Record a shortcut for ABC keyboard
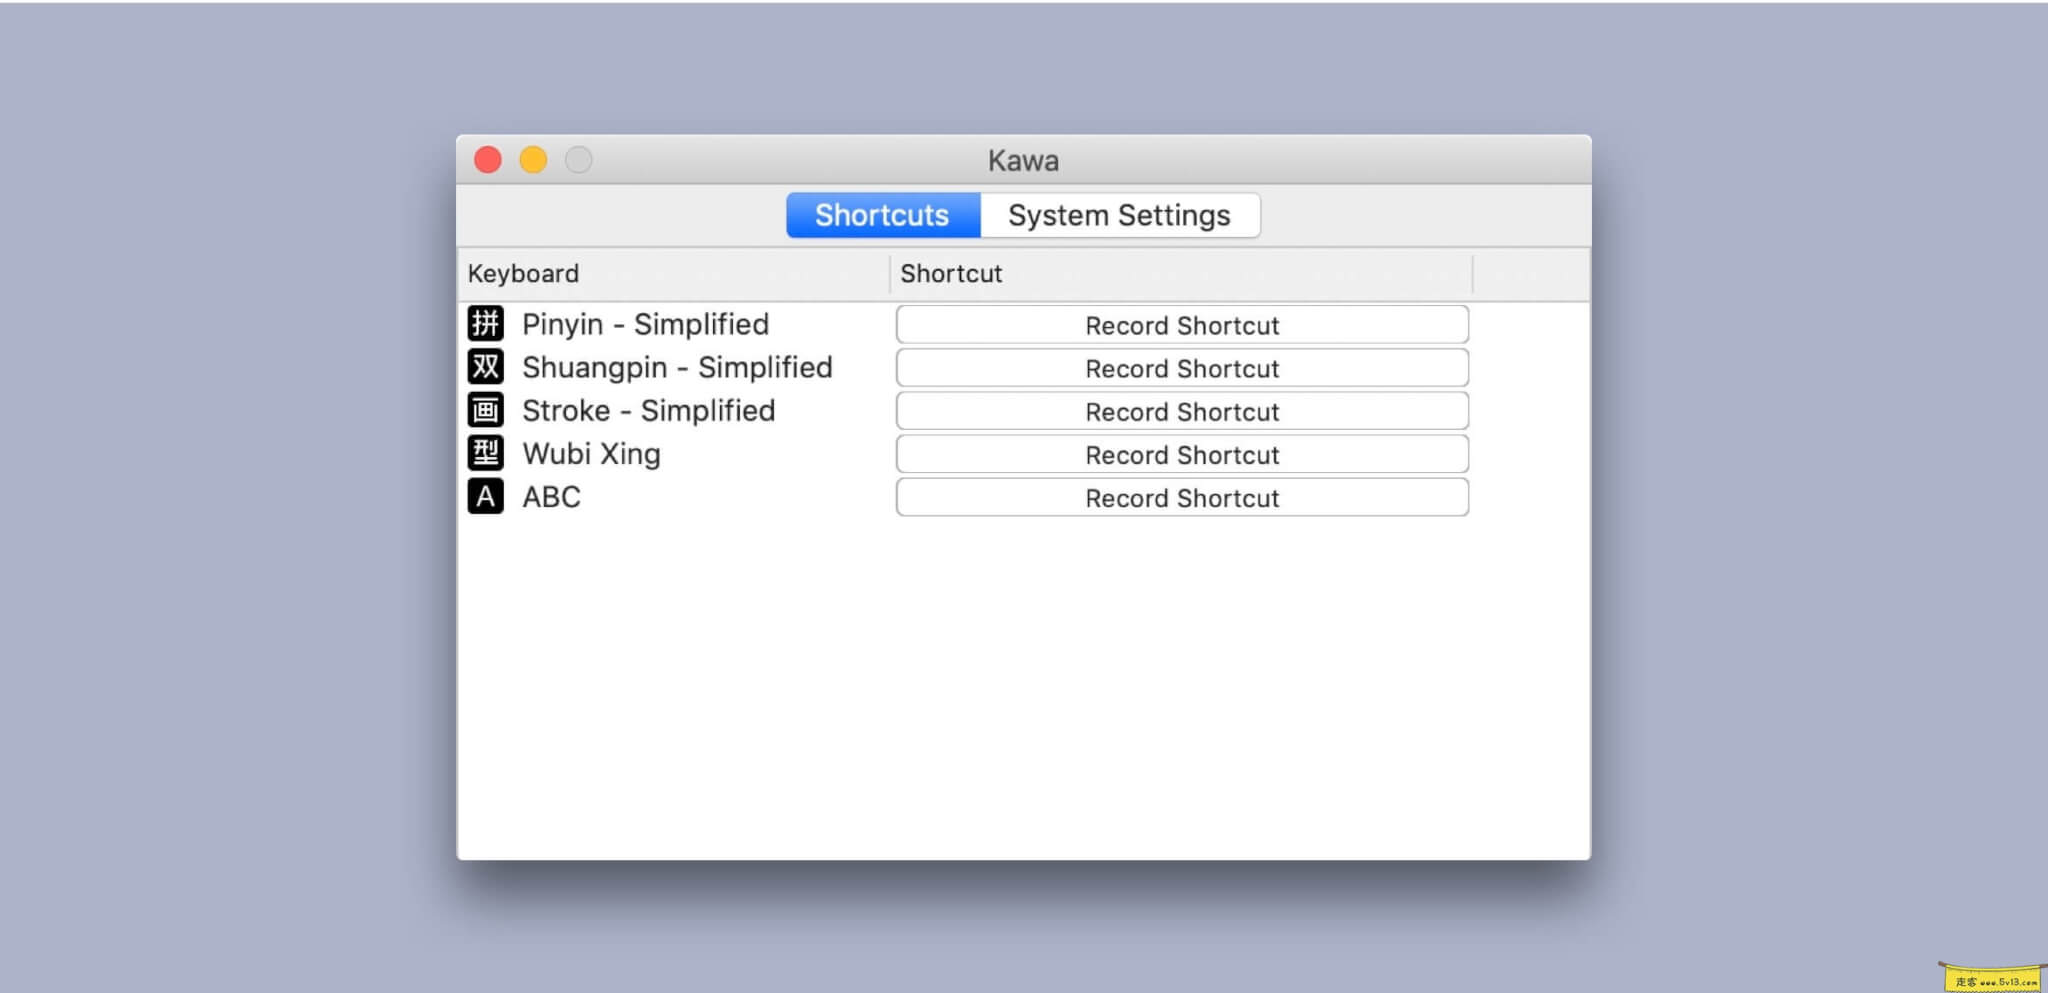The width and height of the screenshot is (2048, 993). (x=1182, y=498)
